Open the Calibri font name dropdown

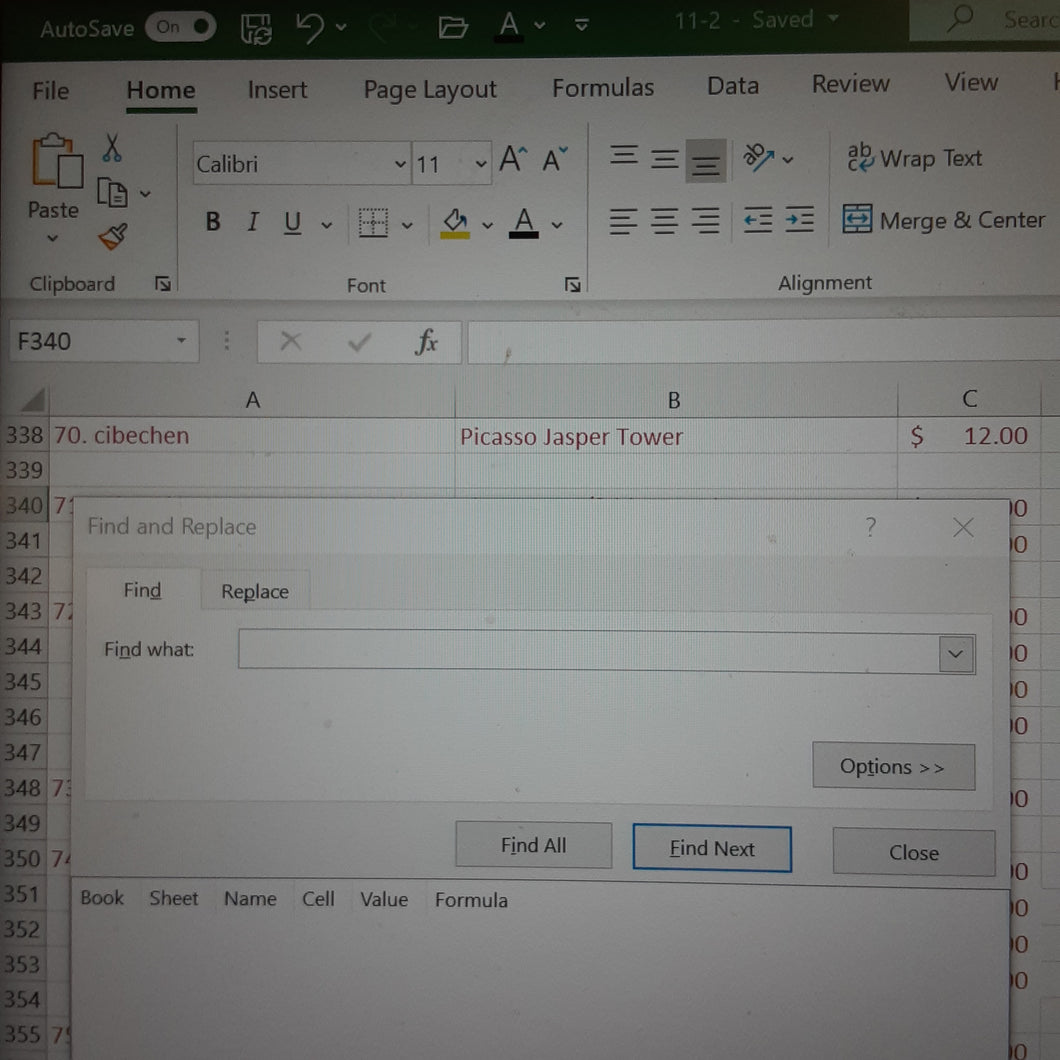pyautogui.click(x=400, y=165)
